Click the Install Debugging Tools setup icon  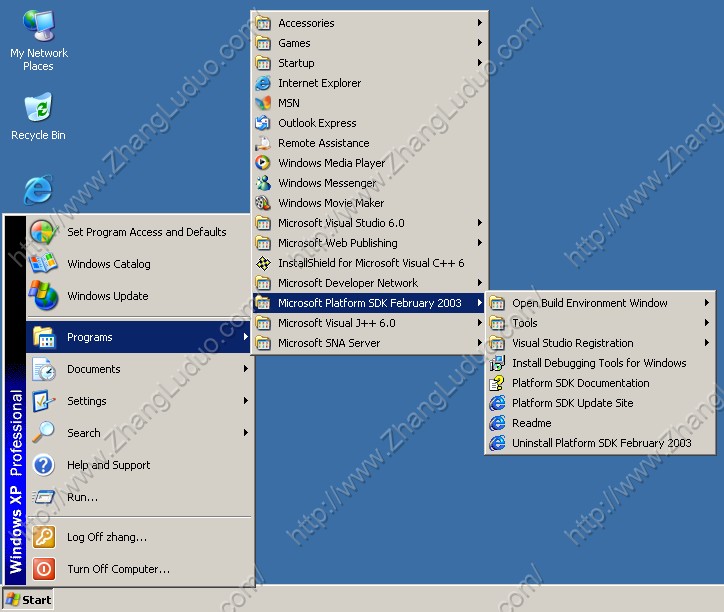497,363
